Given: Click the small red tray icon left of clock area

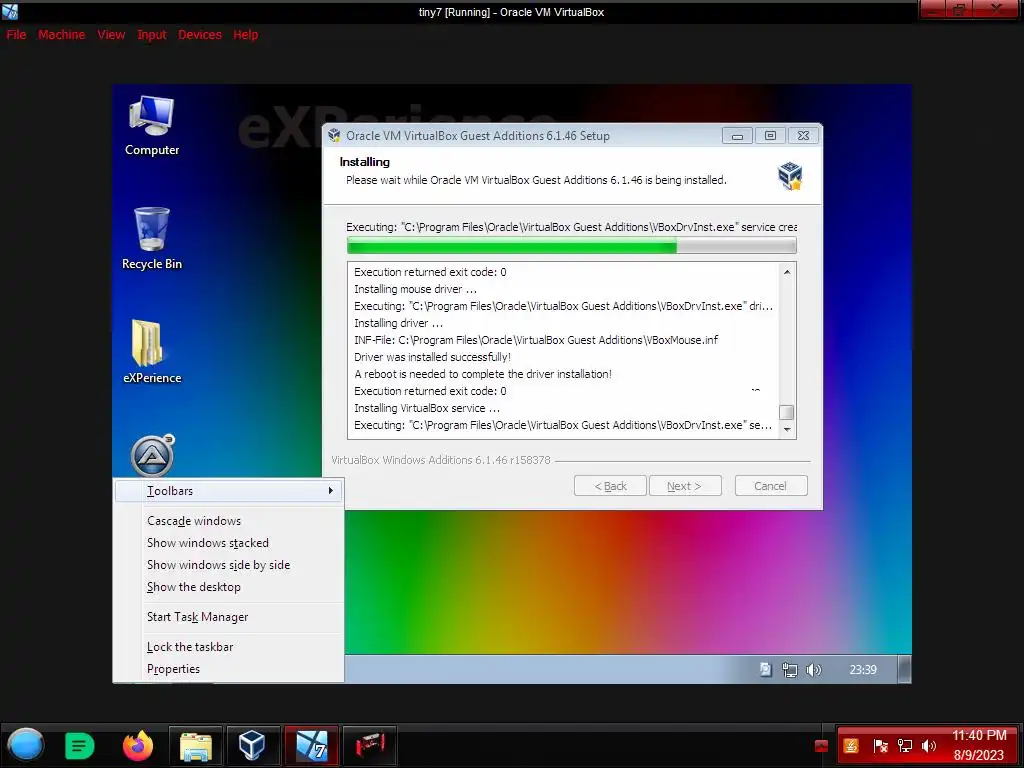Looking at the screenshot, I should [x=822, y=746].
